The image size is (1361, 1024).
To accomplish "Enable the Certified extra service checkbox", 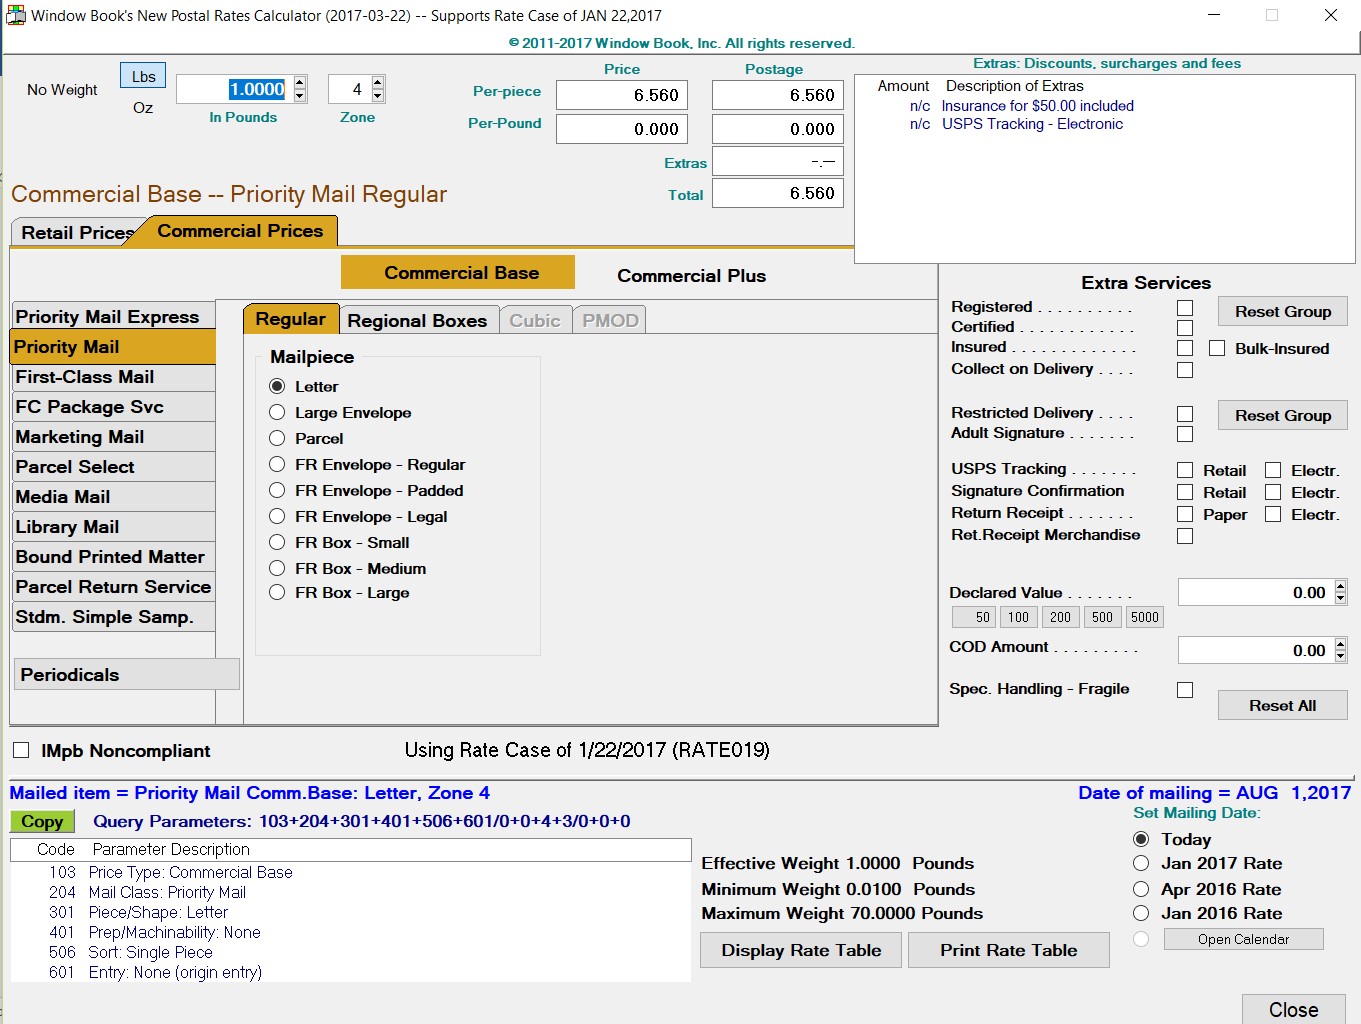I will click(x=1185, y=328).
